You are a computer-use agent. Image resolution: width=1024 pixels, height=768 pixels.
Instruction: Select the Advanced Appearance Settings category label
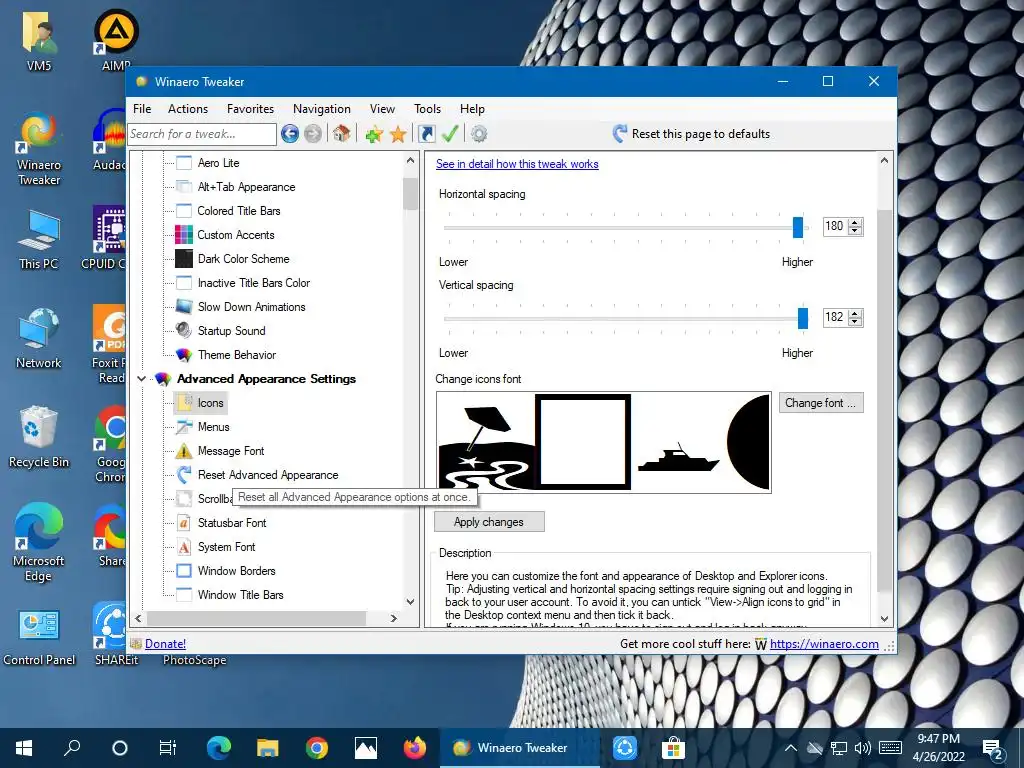(x=266, y=379)
